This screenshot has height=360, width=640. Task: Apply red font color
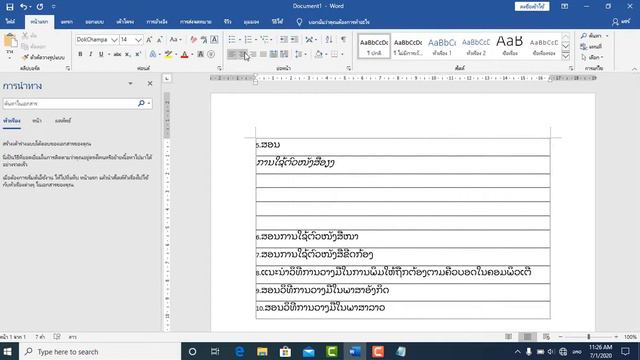pos(184,54)
